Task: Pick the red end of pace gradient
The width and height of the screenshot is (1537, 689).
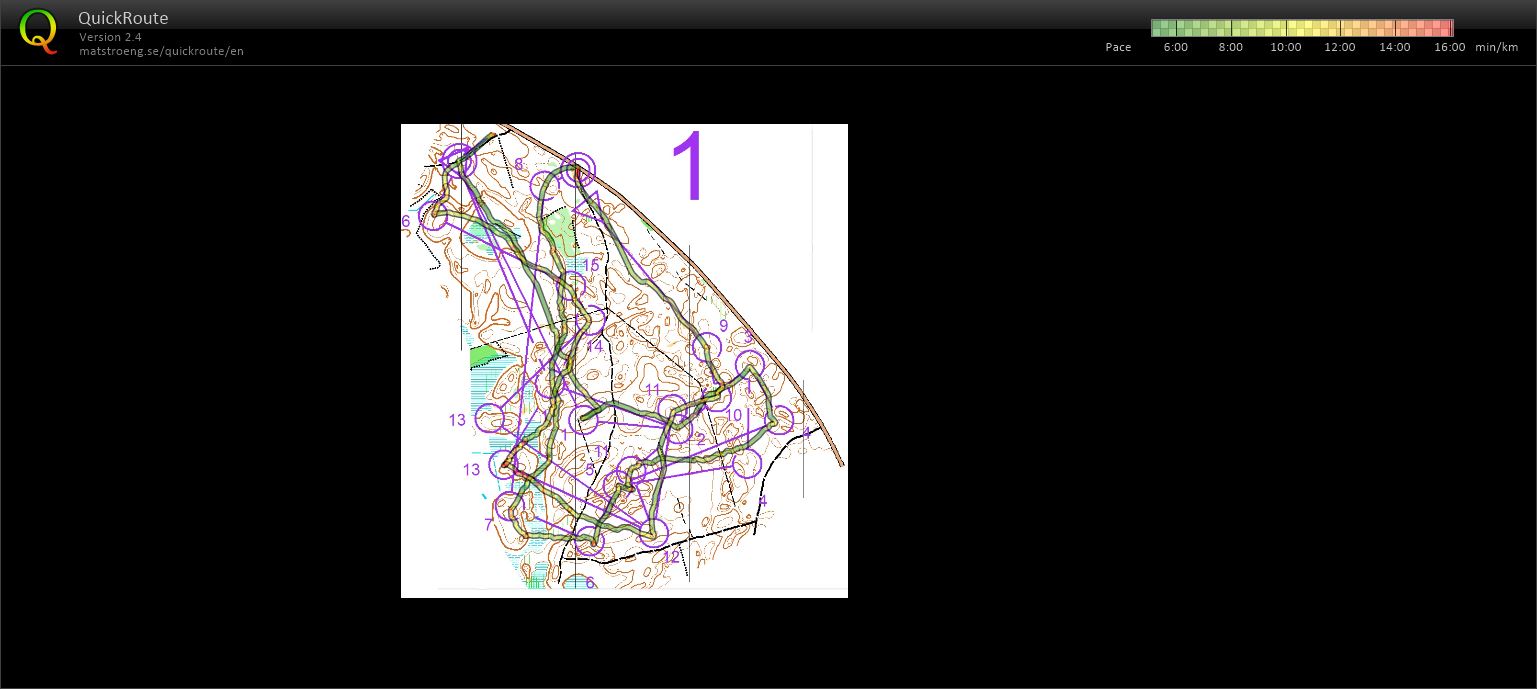Action: point(1445,28)
